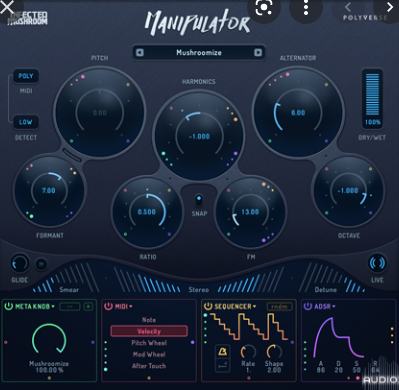The height and width of the screenshot is (390, 399).
Task: Toggle the LOW detect button
Action: 26,122
